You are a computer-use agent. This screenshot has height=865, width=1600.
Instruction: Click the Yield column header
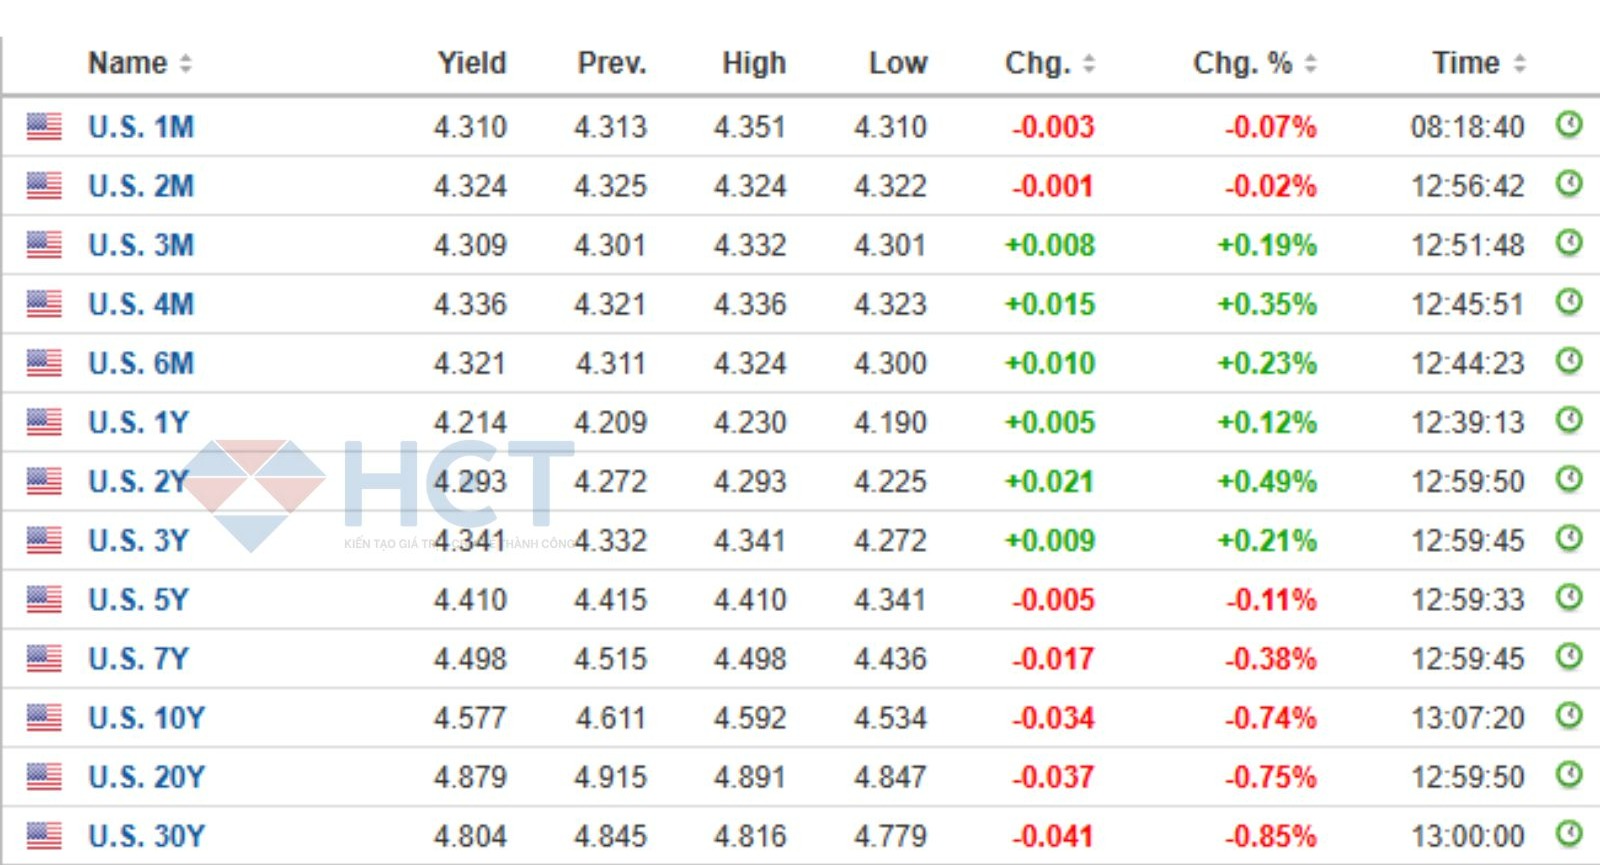coord(471,63)
